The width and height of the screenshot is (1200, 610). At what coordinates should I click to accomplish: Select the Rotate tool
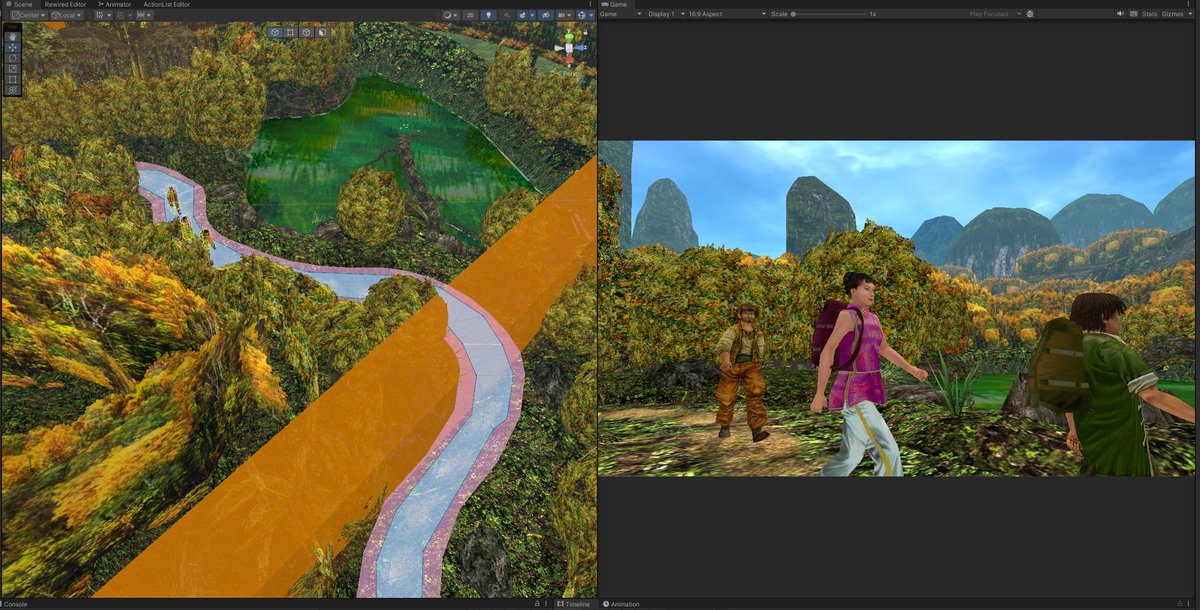12,58
